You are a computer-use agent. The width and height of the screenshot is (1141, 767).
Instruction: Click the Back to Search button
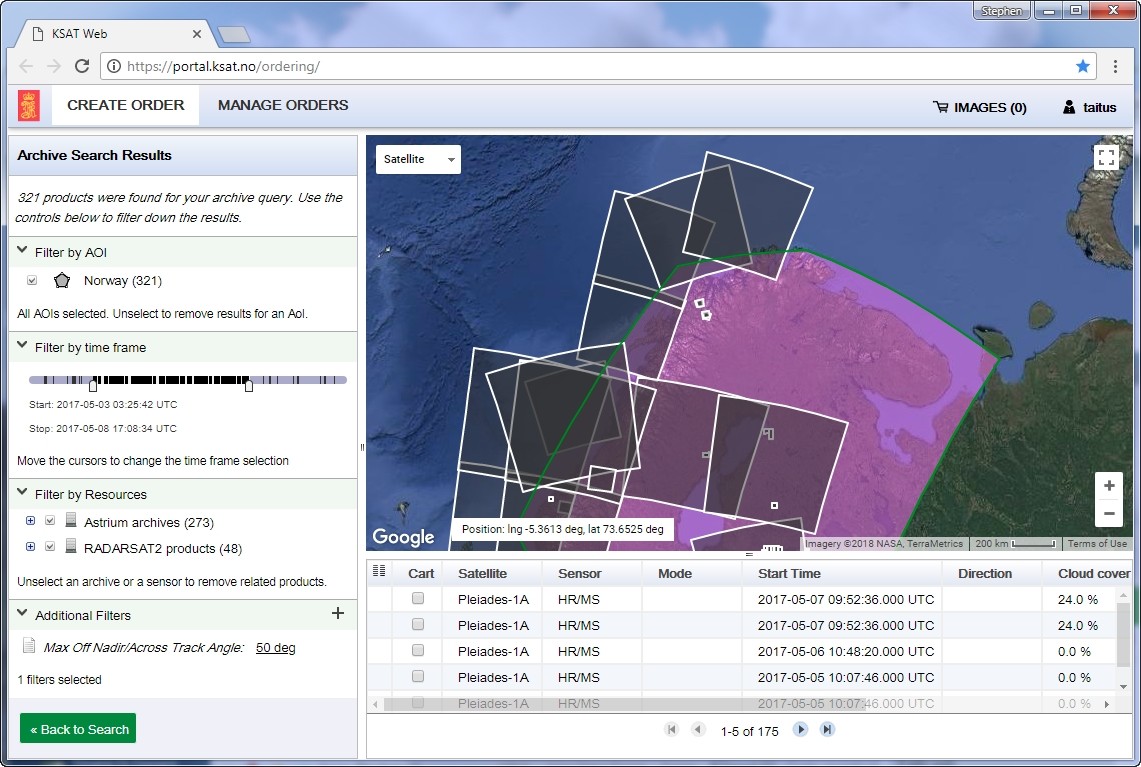[77, 728]
